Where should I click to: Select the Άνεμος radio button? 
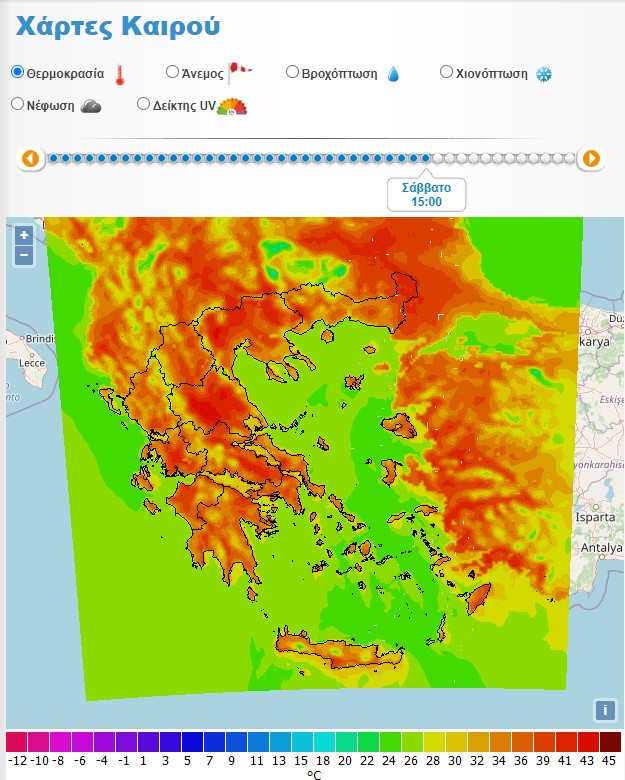172,72
